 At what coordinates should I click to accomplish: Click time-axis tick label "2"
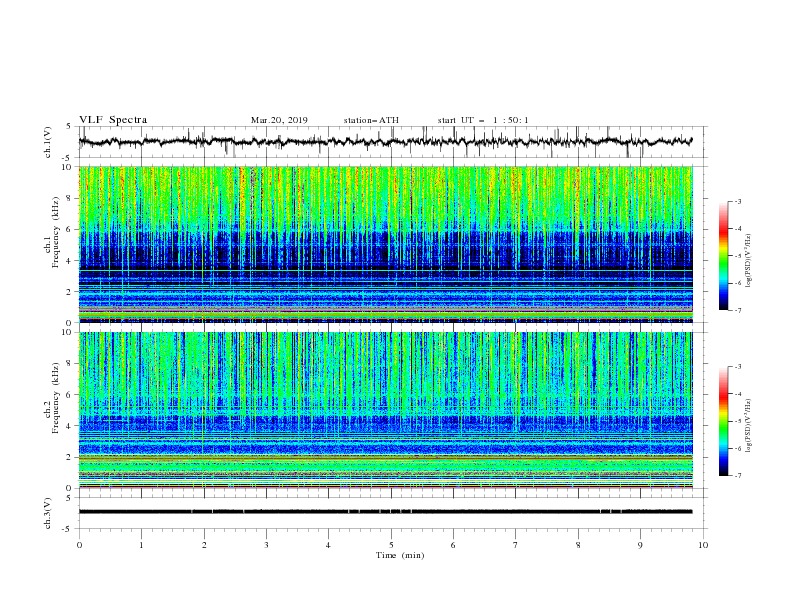click(204, 545)
